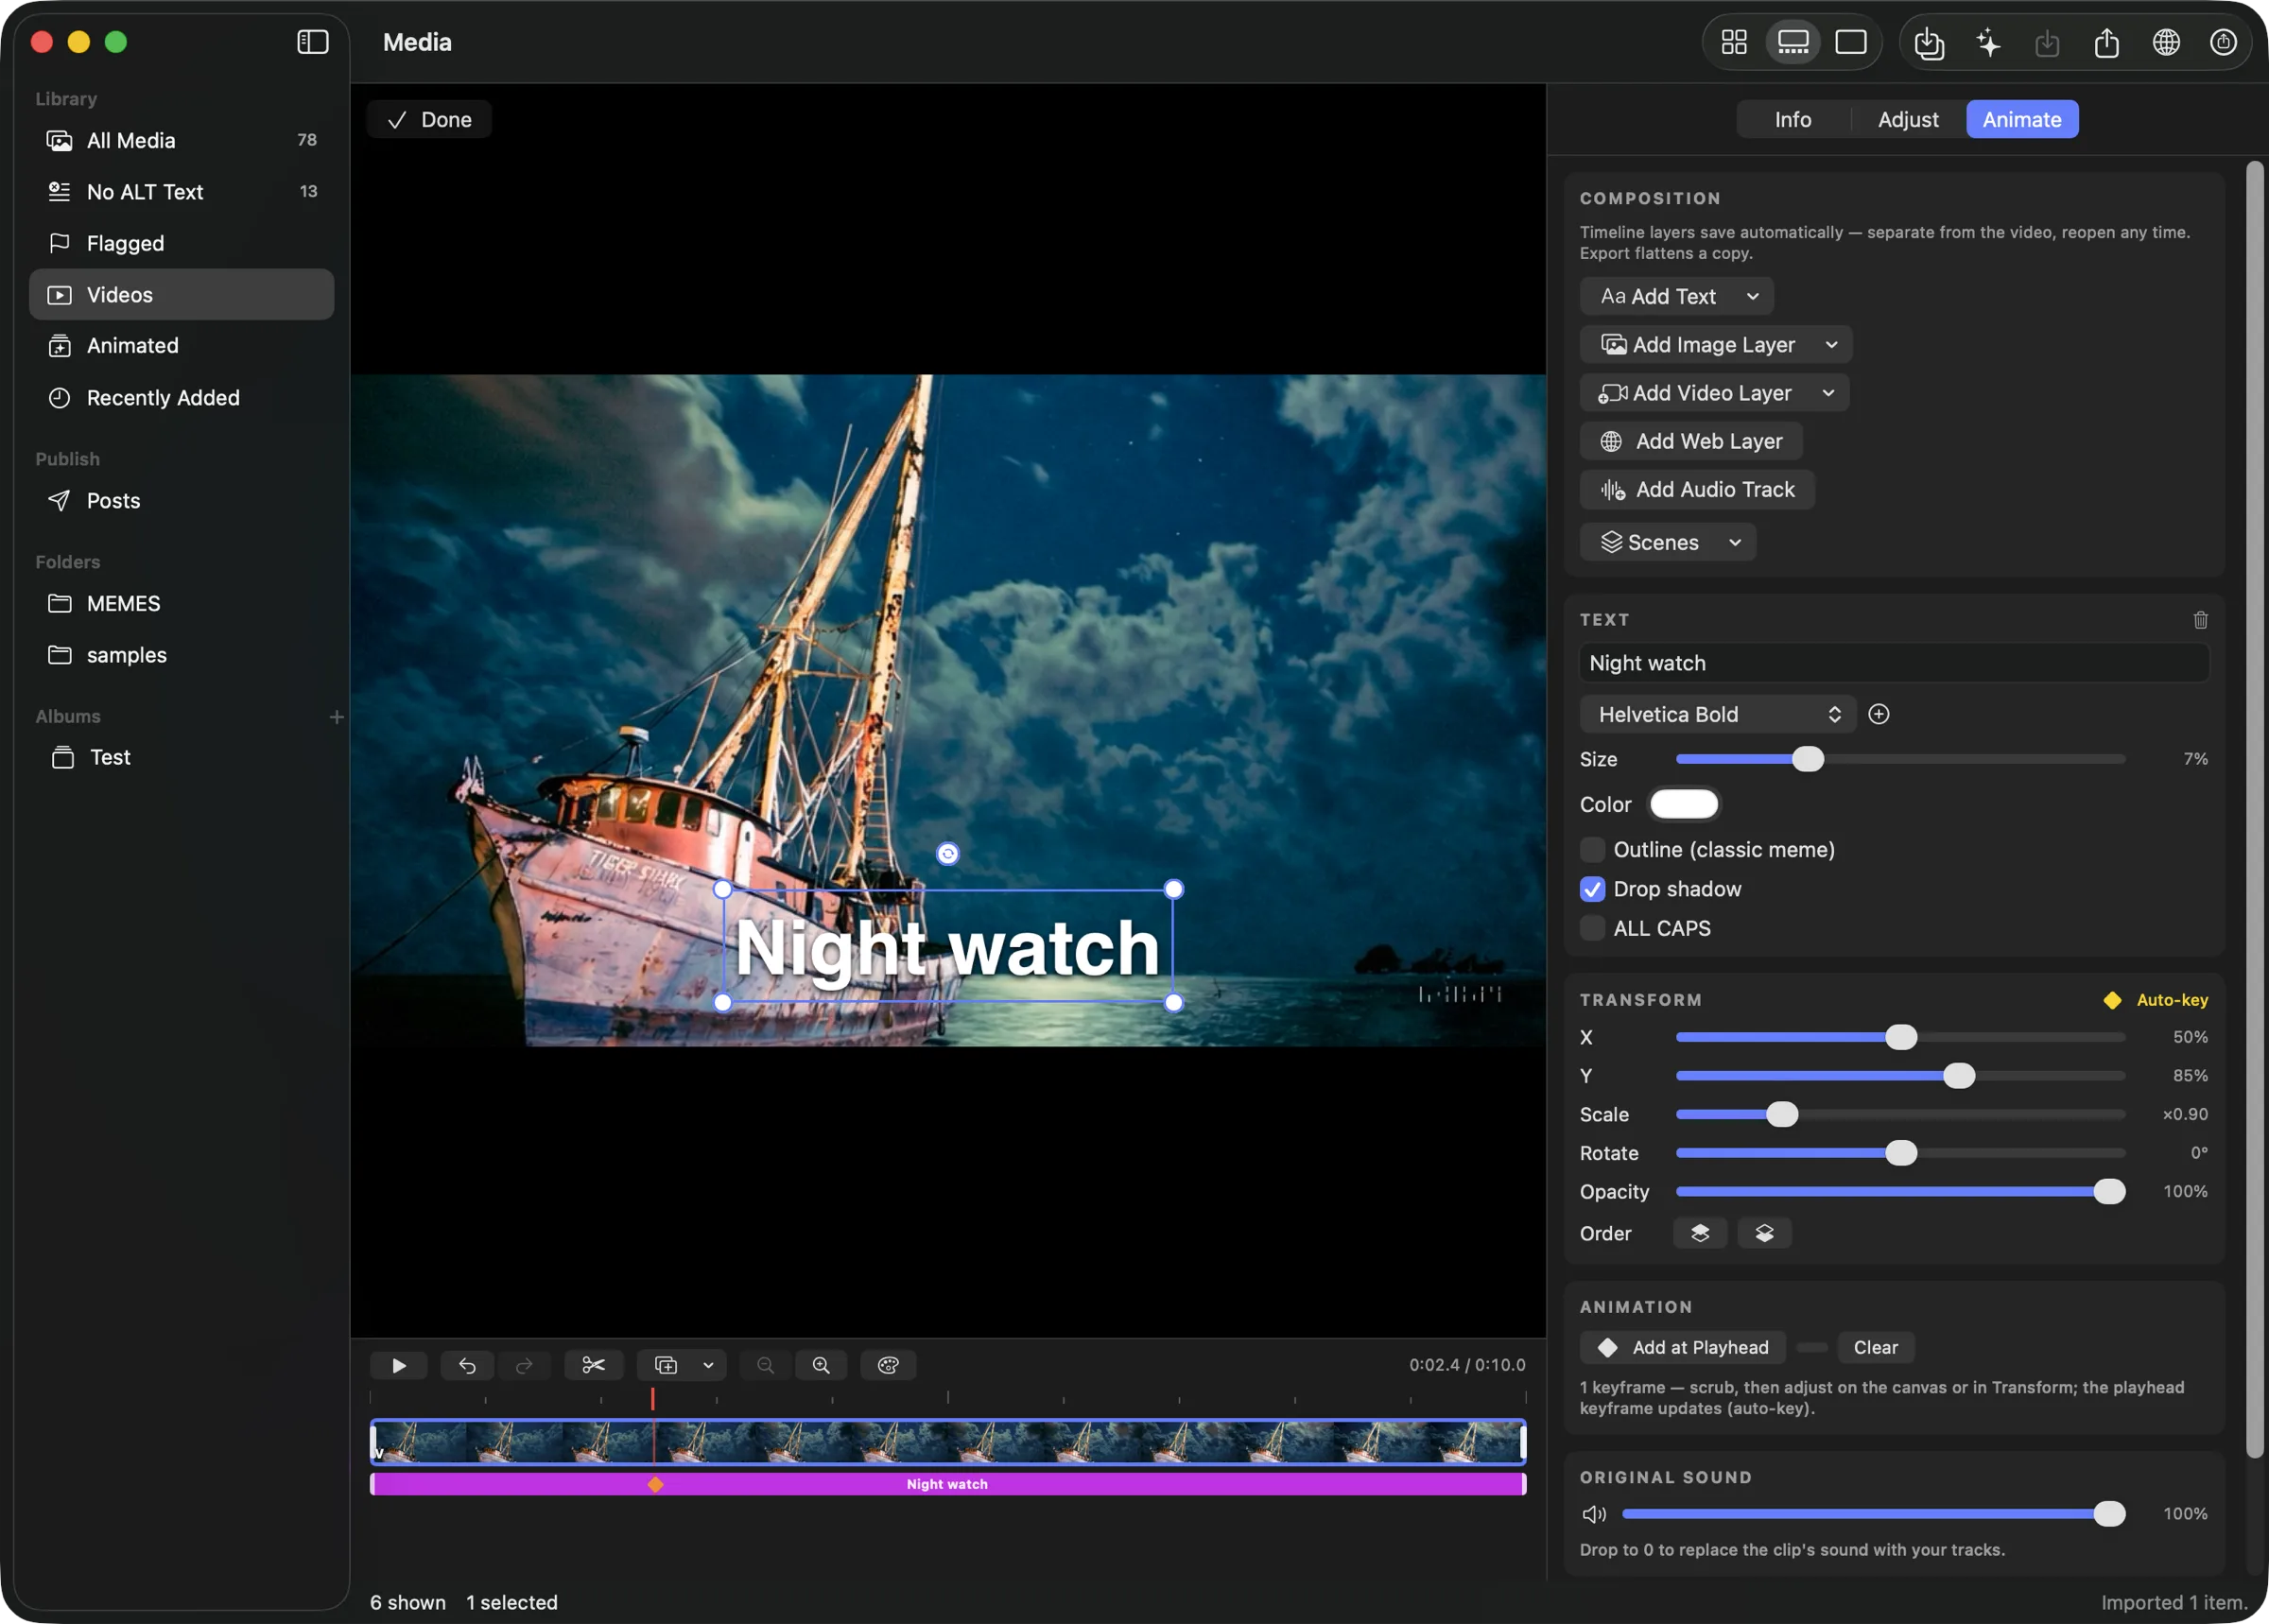Viewport: 2269px width, 1624px height.
Task: Switch to the Adjust tab
Action: pos(1908,119)
